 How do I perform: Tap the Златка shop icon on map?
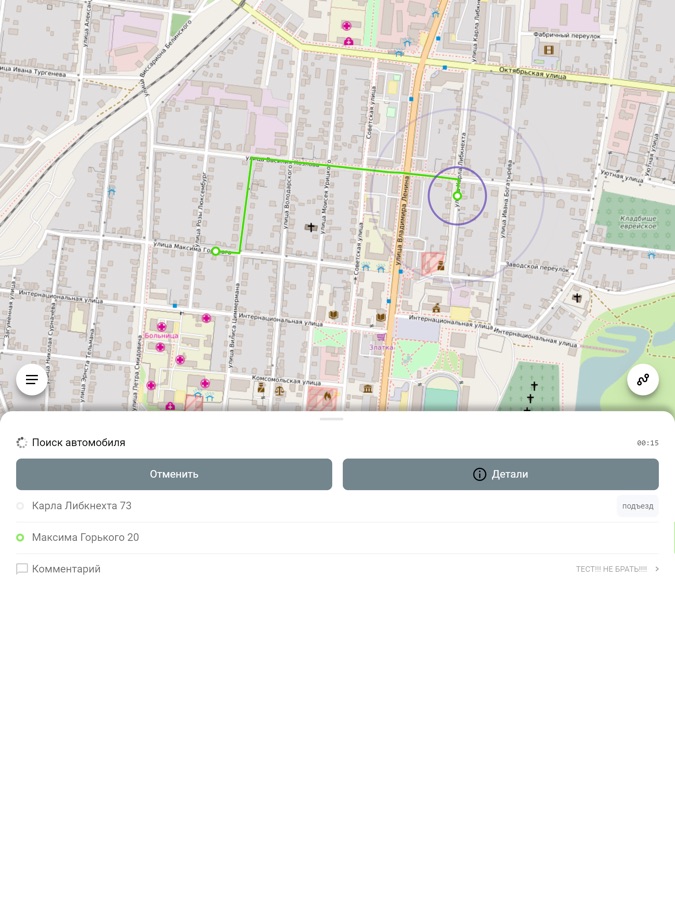tap(381, 337)
